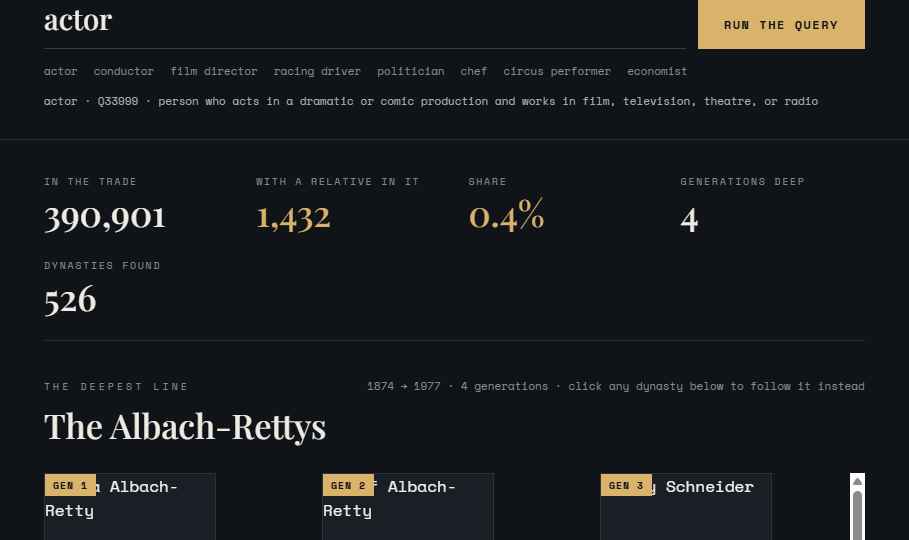Screen dimensions: 909x540
Task: Choose the "politician" suggestion
Action: [x=410, y=71]
